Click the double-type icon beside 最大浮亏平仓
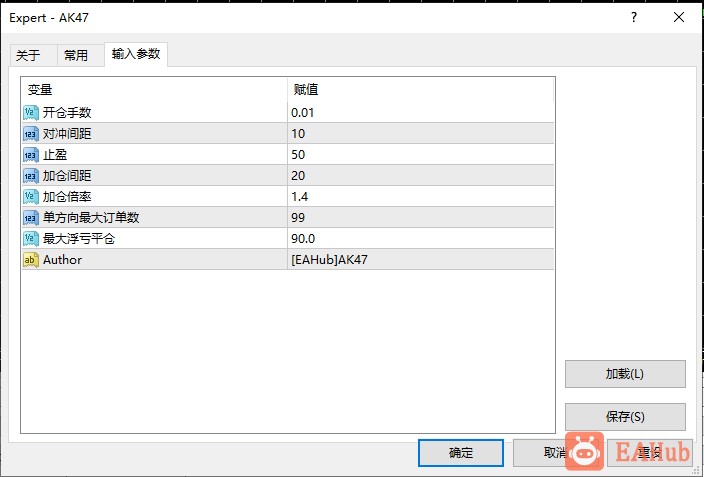The image size is (704, 477). click(x=31, y=238)
